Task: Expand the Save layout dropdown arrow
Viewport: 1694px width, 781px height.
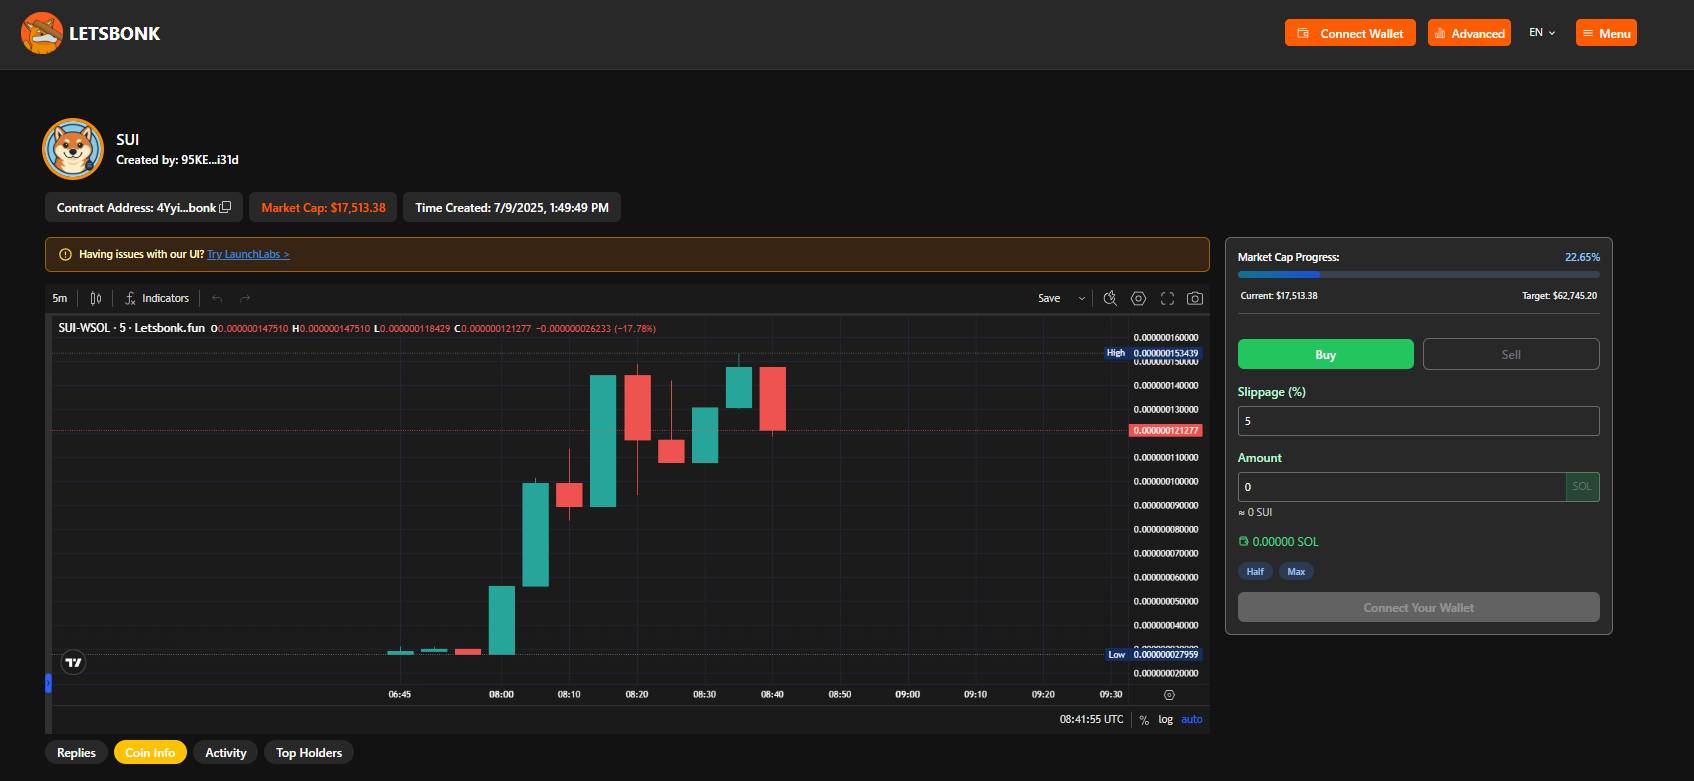Action: pos(1081,298)
